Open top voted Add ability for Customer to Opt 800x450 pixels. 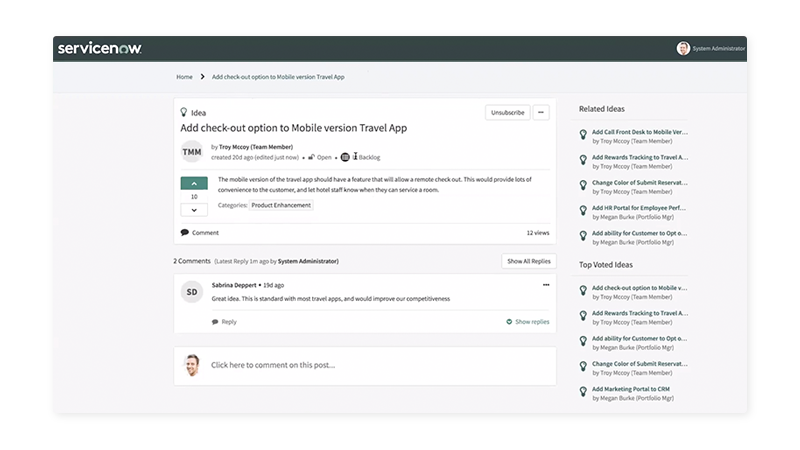639,339
